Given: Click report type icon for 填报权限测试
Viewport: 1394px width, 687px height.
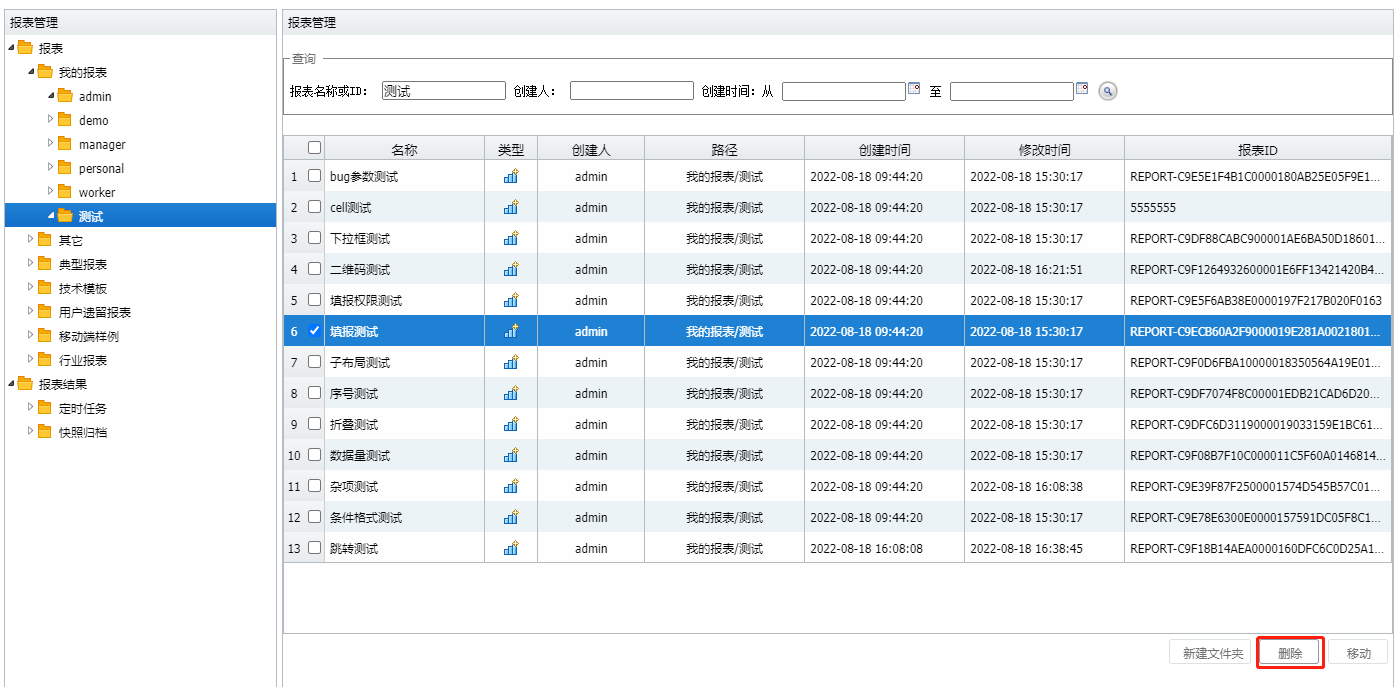Looking at the screenshot, I should [x=511, y=300].
